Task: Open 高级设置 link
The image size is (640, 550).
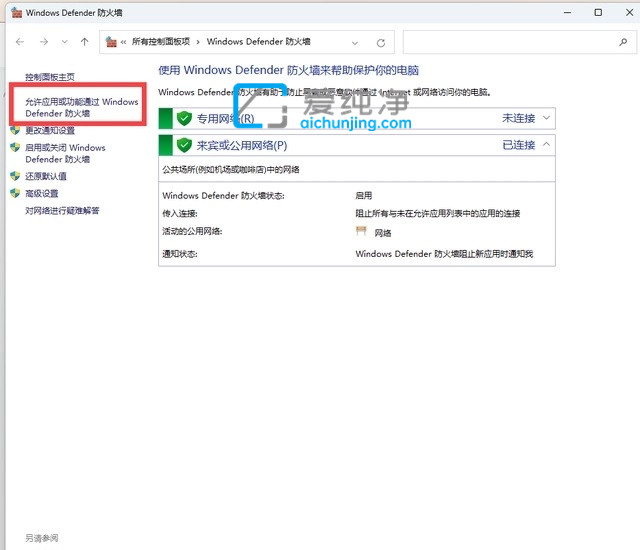Action: coord(42,193)
